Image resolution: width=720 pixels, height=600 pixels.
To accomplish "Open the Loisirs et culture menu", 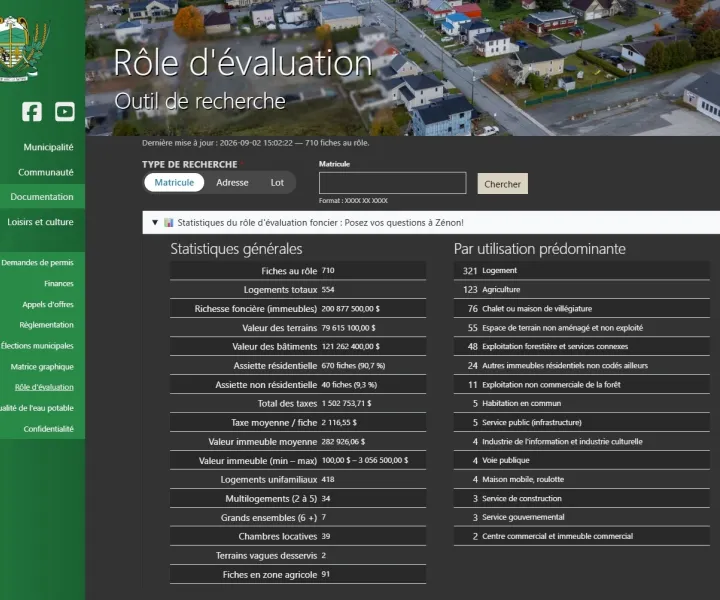I will coord(40,222).
